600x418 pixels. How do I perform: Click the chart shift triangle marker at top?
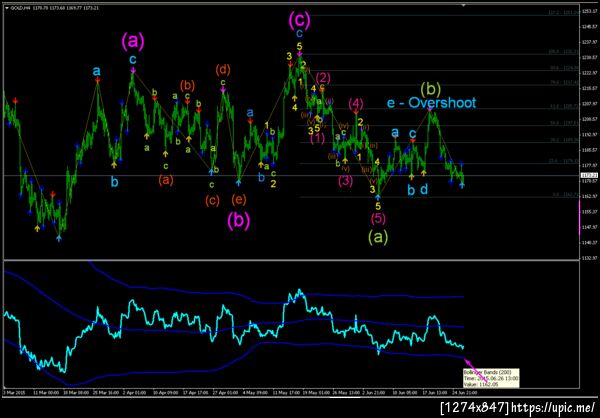pos(464,5)
